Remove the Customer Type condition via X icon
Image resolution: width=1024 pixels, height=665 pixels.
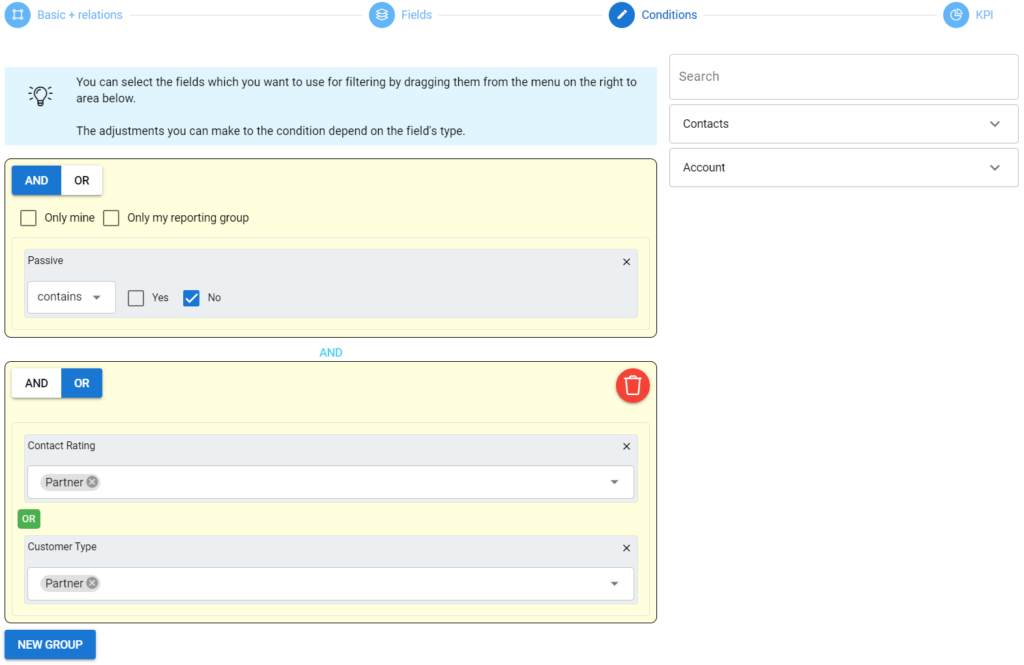click(x=626, y=548)
